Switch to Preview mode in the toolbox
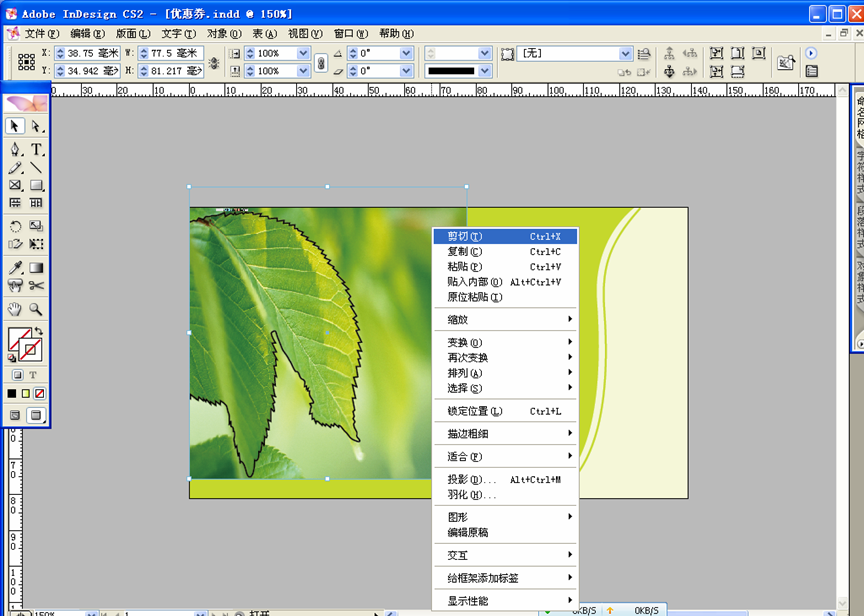Viewport: 864px width, 616px height. click(x=36, y=415)
